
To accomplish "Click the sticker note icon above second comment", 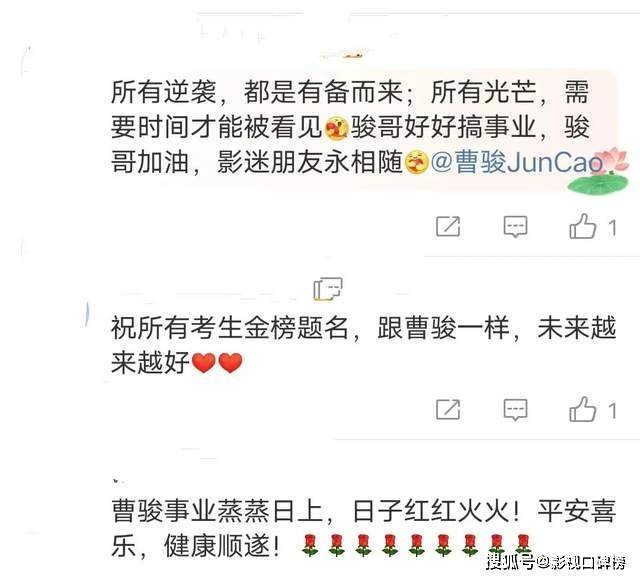I will [x=328, y=289].
